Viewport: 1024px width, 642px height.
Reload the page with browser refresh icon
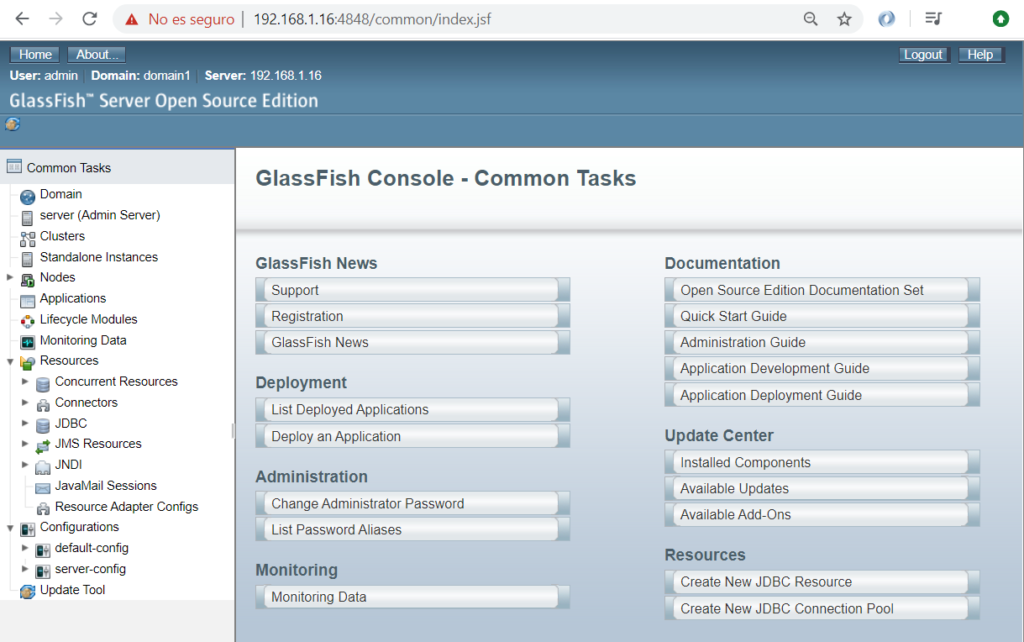89,19
